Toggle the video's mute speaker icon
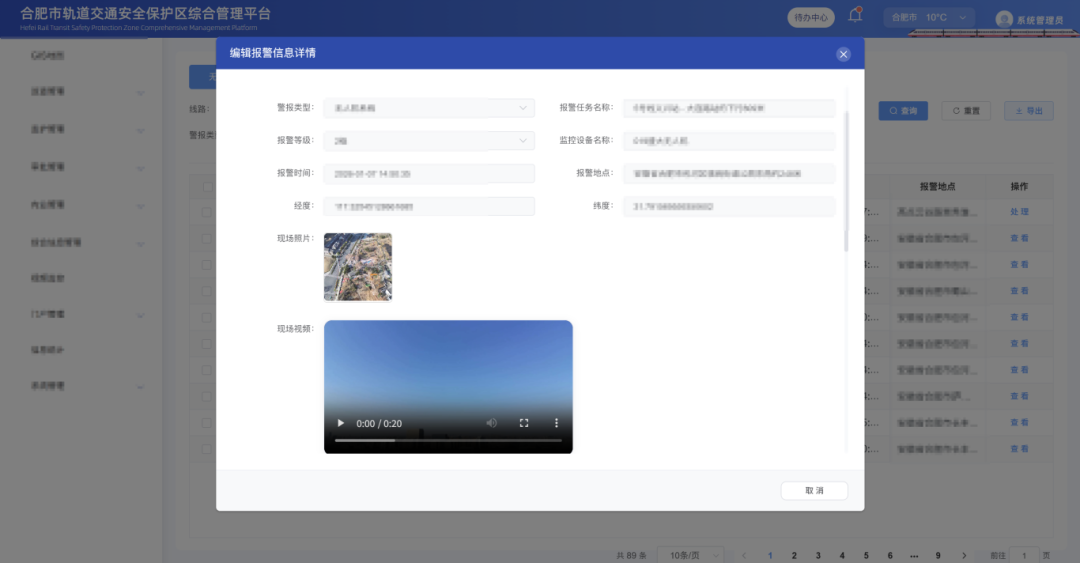 point(491,423)
